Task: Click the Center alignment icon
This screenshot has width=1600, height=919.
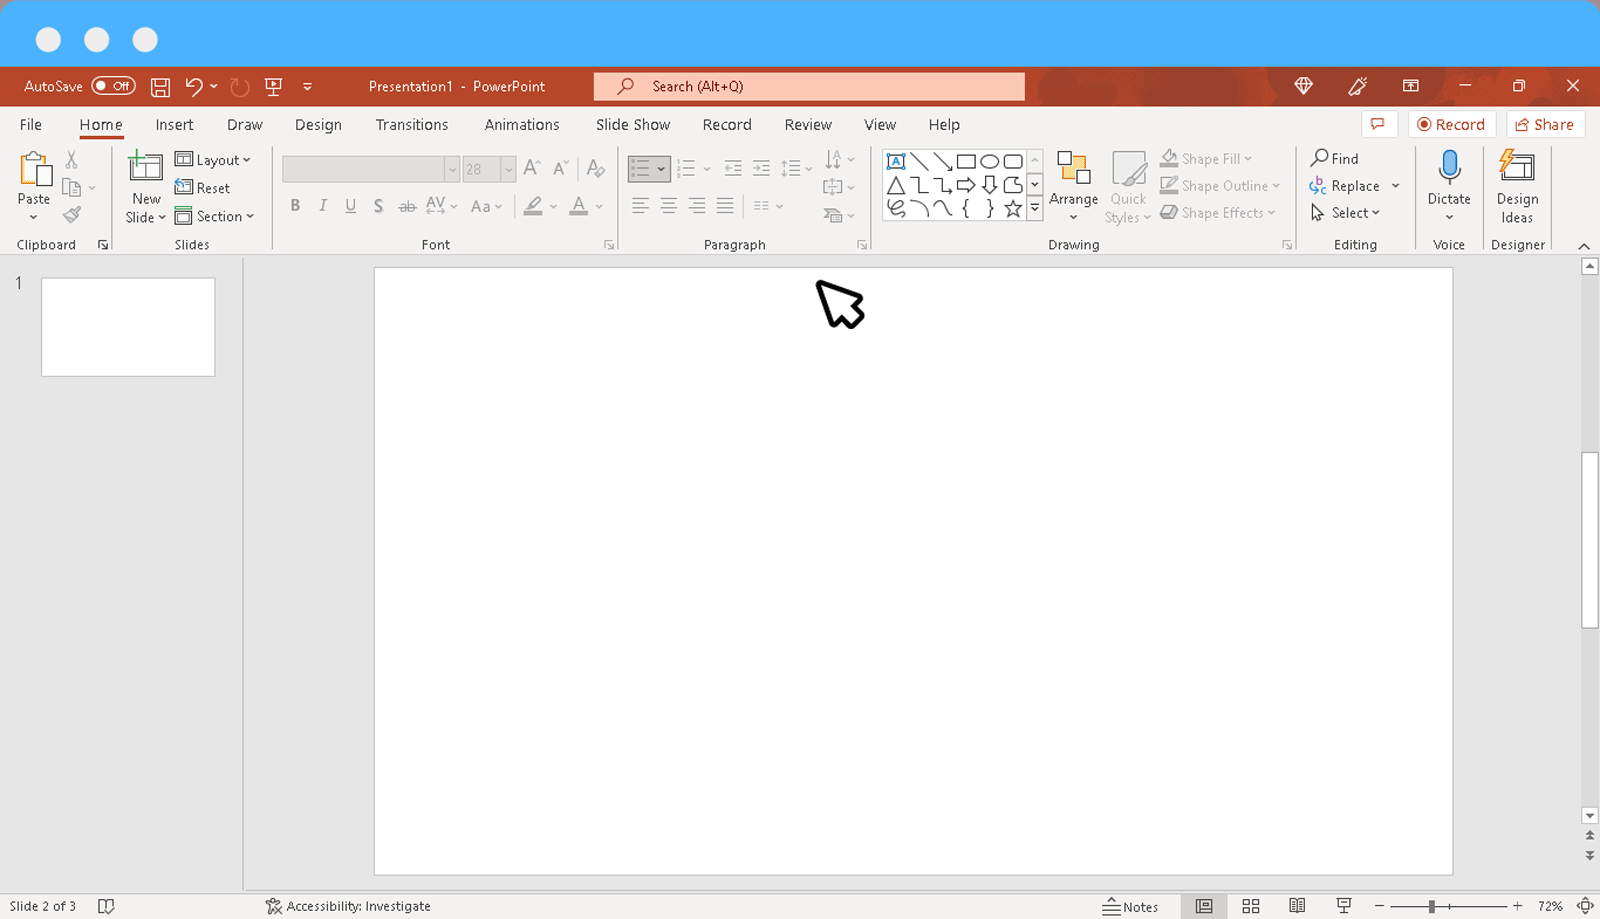Action: pyautogui.click(x=667, y=205)
